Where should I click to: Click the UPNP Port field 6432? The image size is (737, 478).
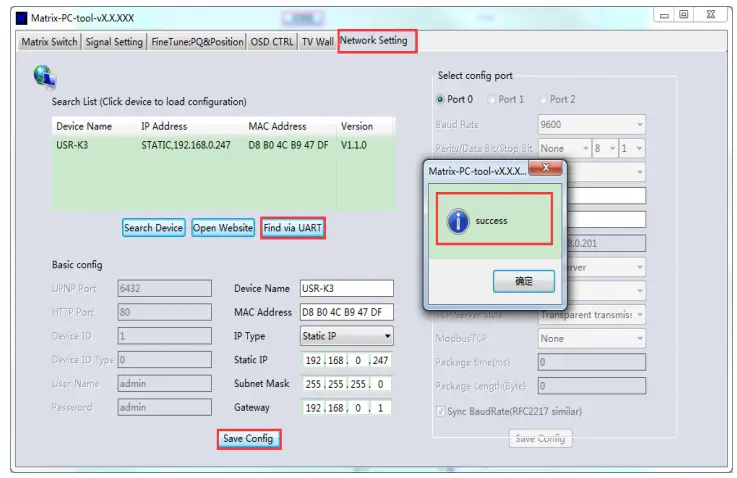click(165, 289)
